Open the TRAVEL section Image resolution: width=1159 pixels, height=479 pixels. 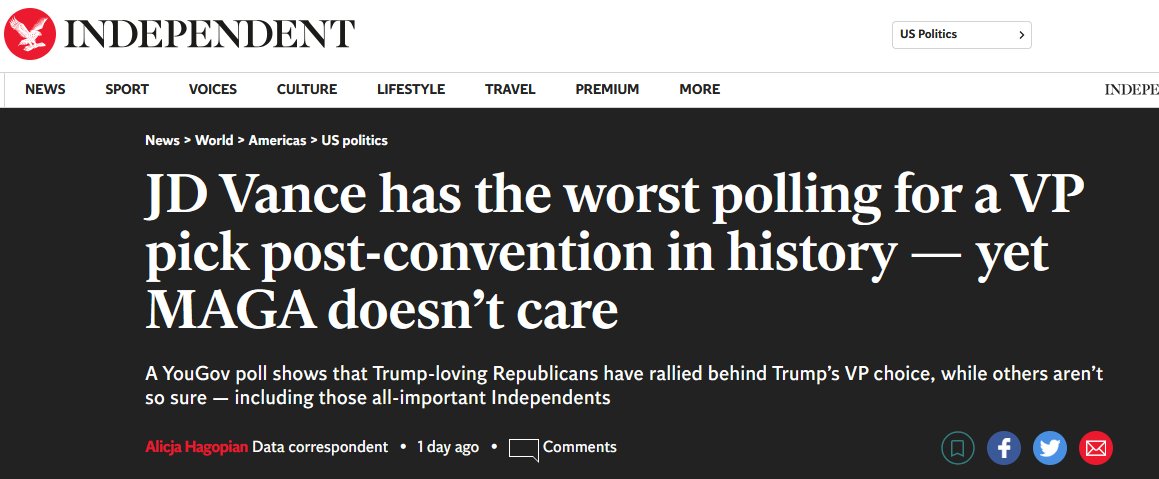(x=510, y=89)
